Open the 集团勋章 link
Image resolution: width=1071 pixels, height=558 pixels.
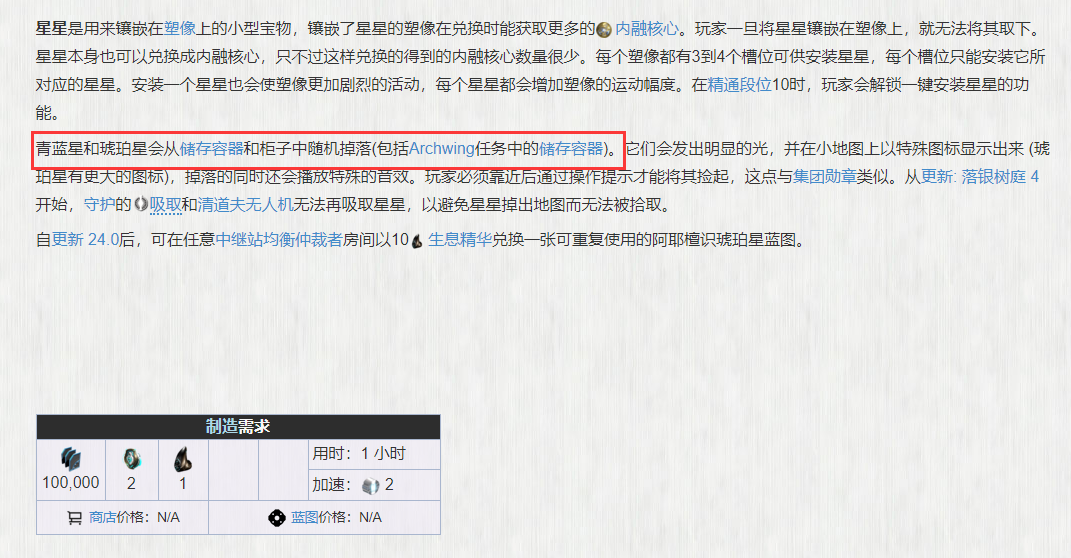(825, 177)
